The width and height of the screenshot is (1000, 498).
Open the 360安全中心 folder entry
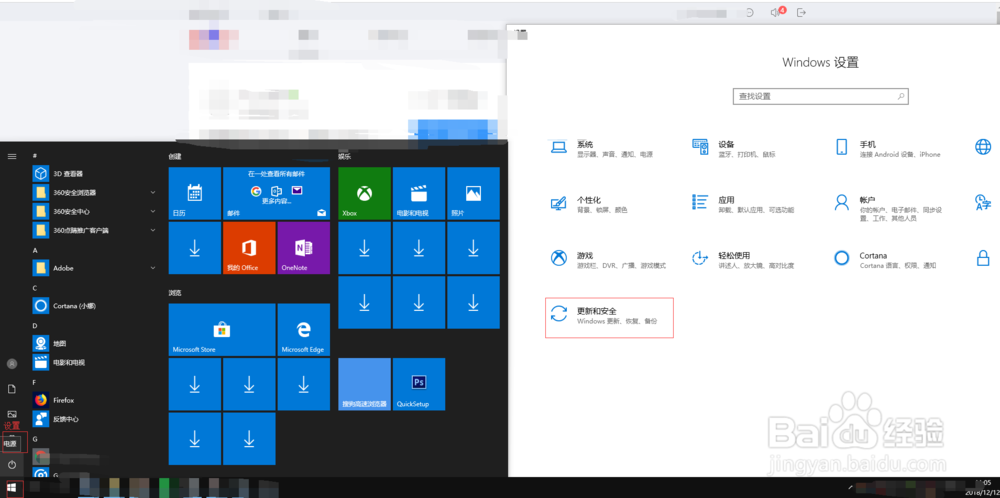click(x=96, y=211)
